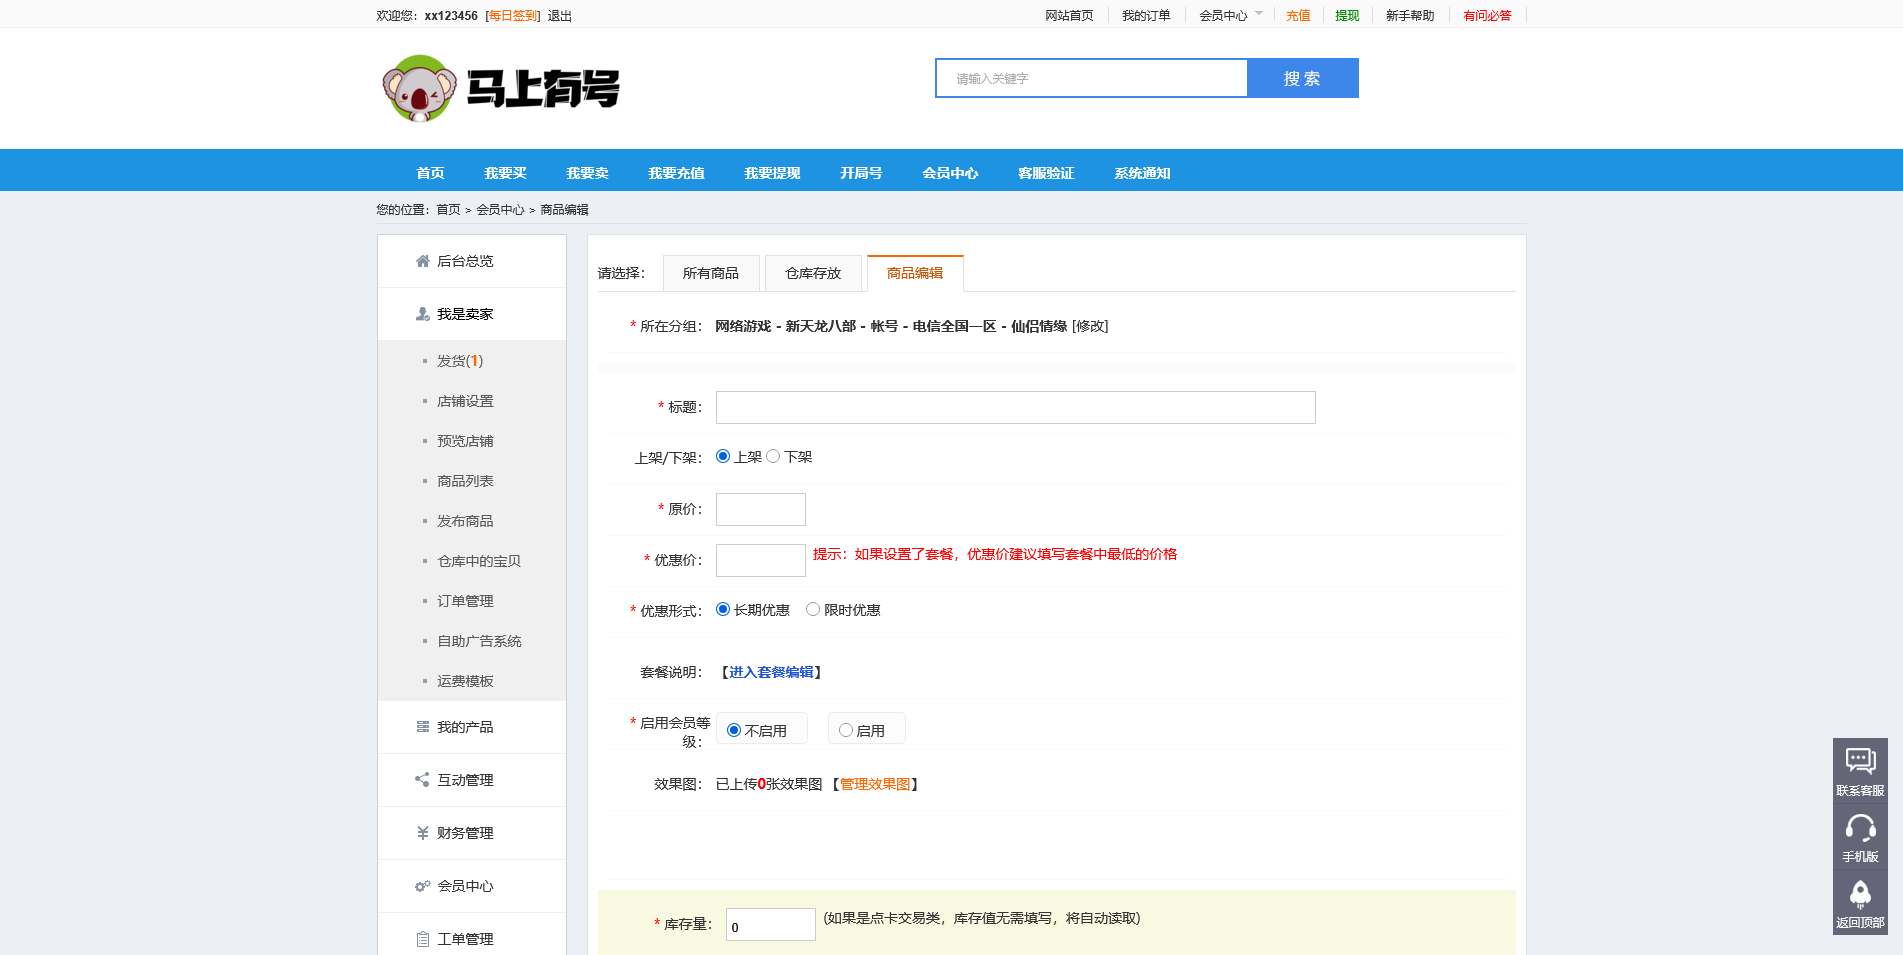1903x955 pixels.
Task: Click the orange 充值 top link
Action: point(1298,16)
